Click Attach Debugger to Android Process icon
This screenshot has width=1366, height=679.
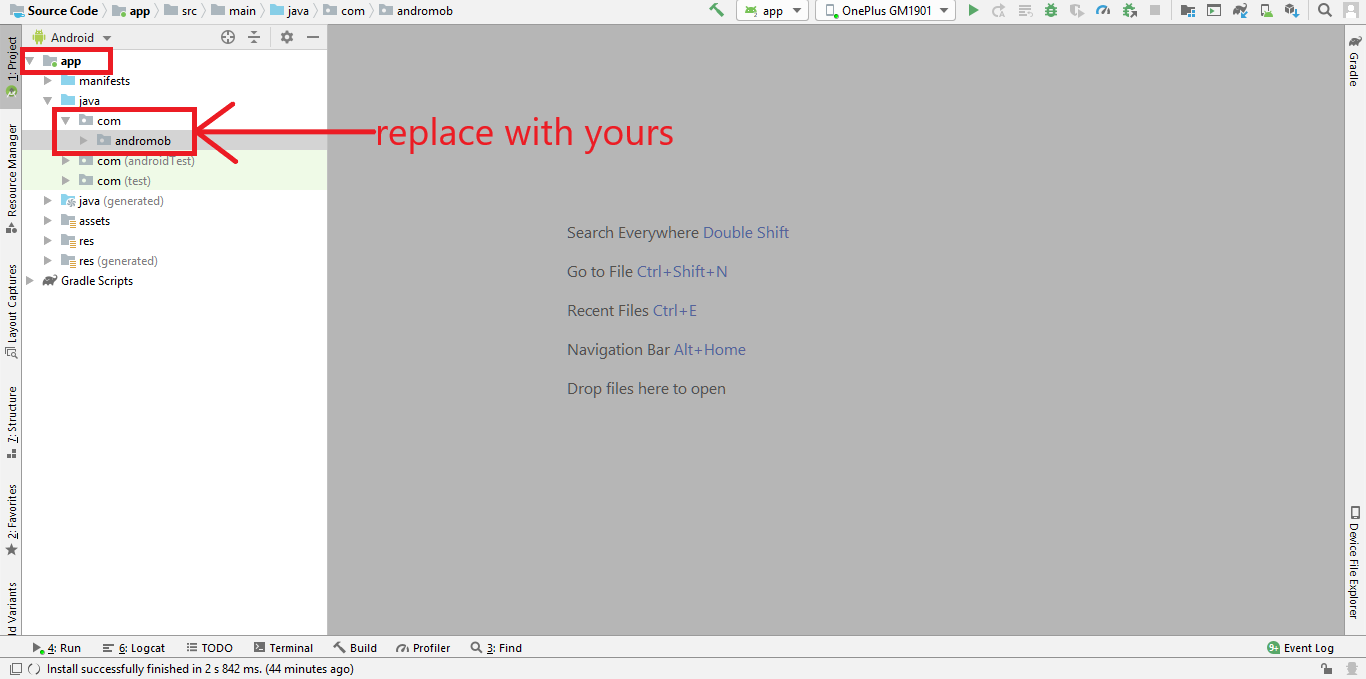pyautogui.click(x=1130, y=10)
